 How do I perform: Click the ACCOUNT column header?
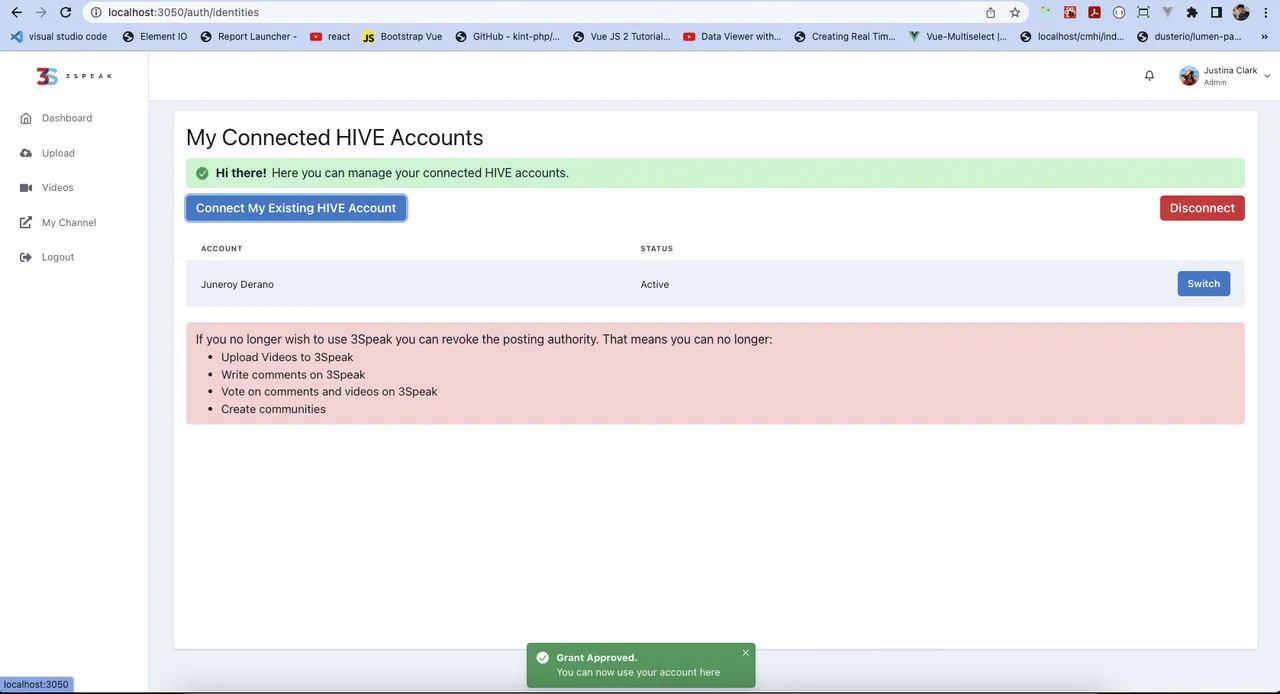pos(221,248)
